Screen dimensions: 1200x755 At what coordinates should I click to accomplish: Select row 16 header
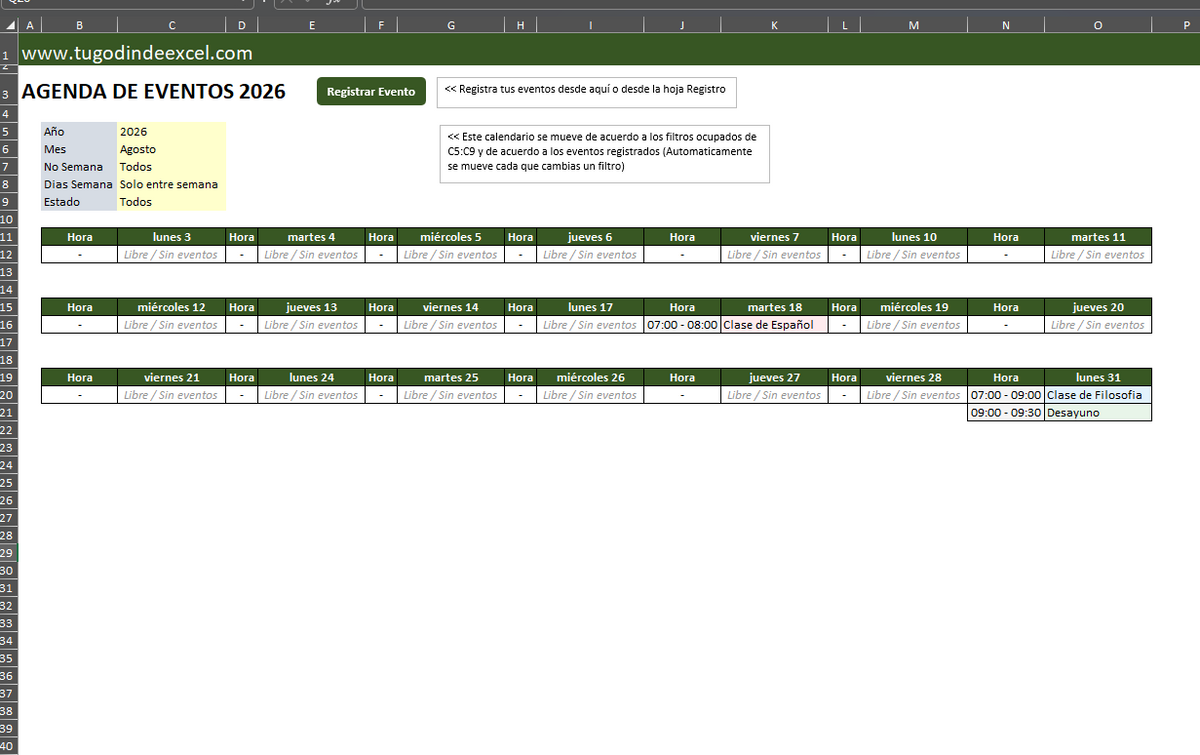pyautogui.click(x=8, y=325)
